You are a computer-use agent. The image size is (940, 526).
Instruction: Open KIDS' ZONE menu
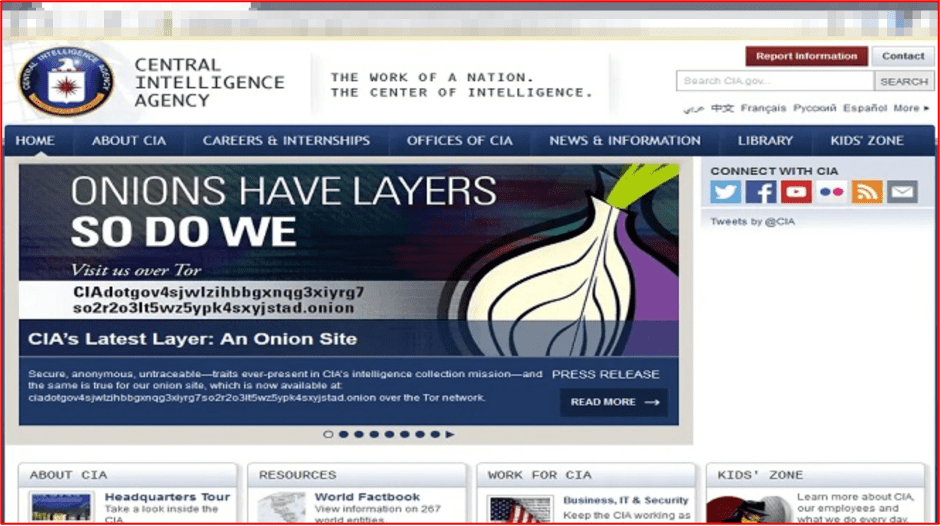tap(867, 141)
